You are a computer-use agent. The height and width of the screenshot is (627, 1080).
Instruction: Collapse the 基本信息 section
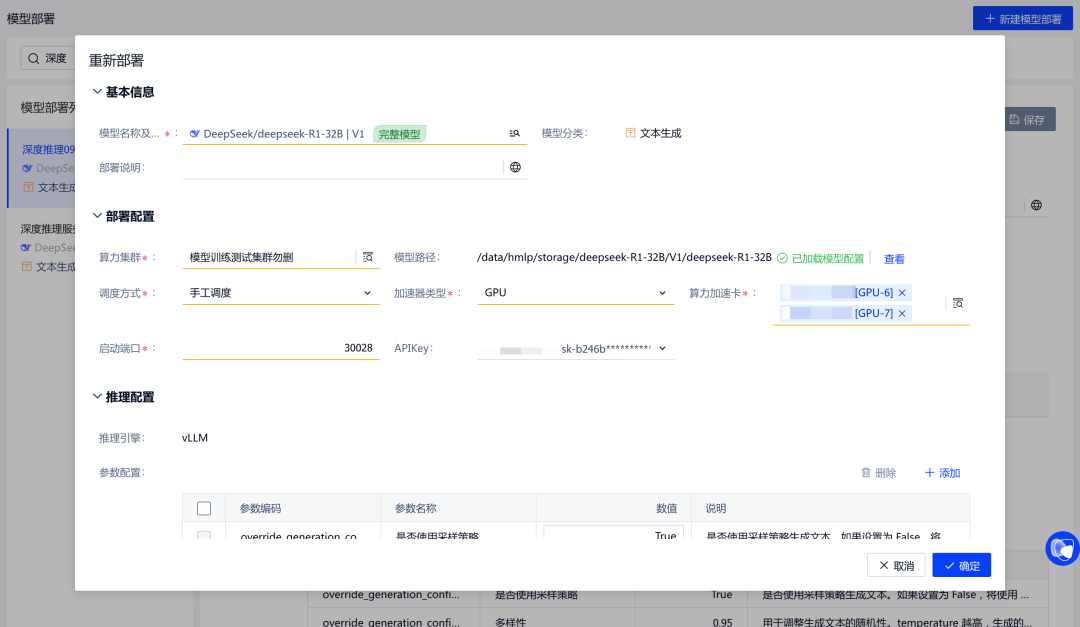pos(97,92)
